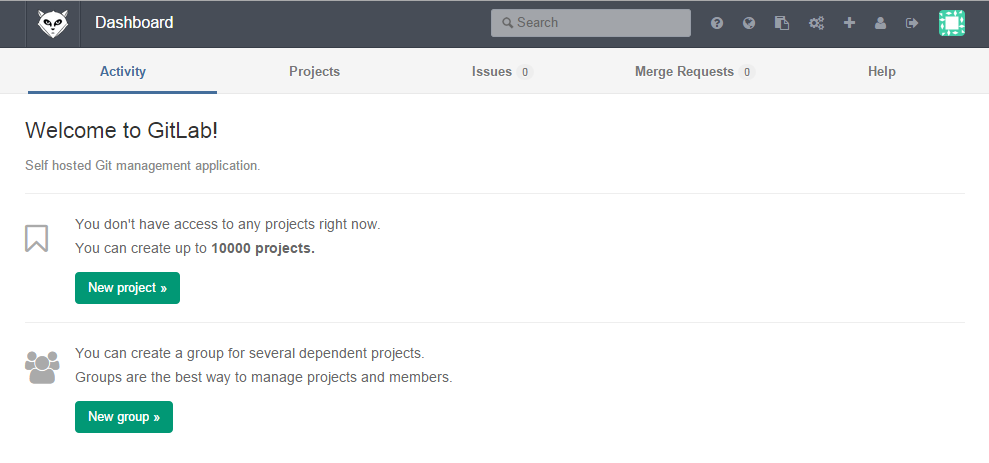Screen dimensions: 989x463
Task: Focus the Search input field
Action: [590, 23]
